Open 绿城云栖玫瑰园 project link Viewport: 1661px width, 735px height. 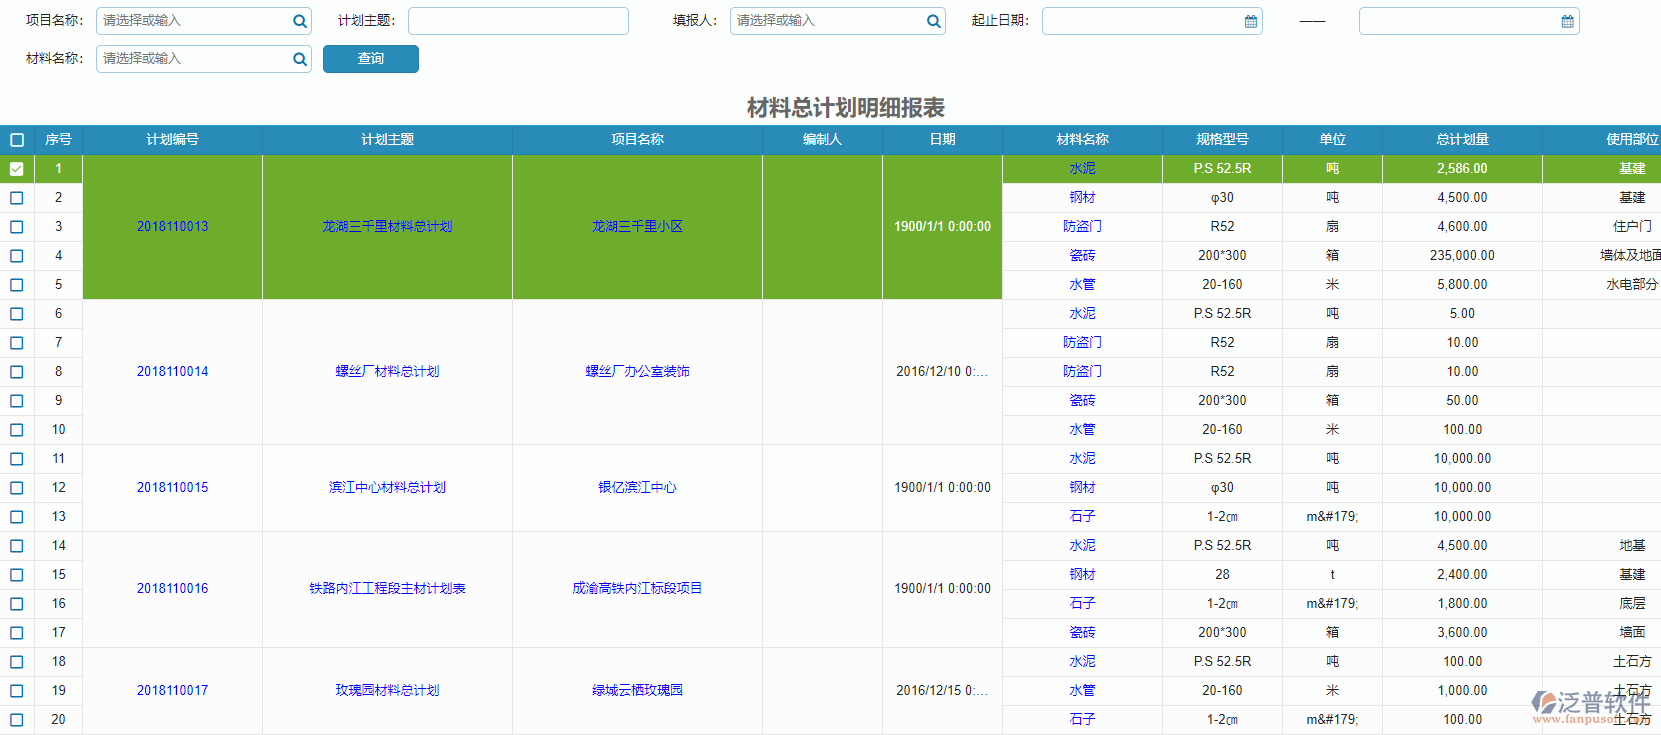point(638,691)
